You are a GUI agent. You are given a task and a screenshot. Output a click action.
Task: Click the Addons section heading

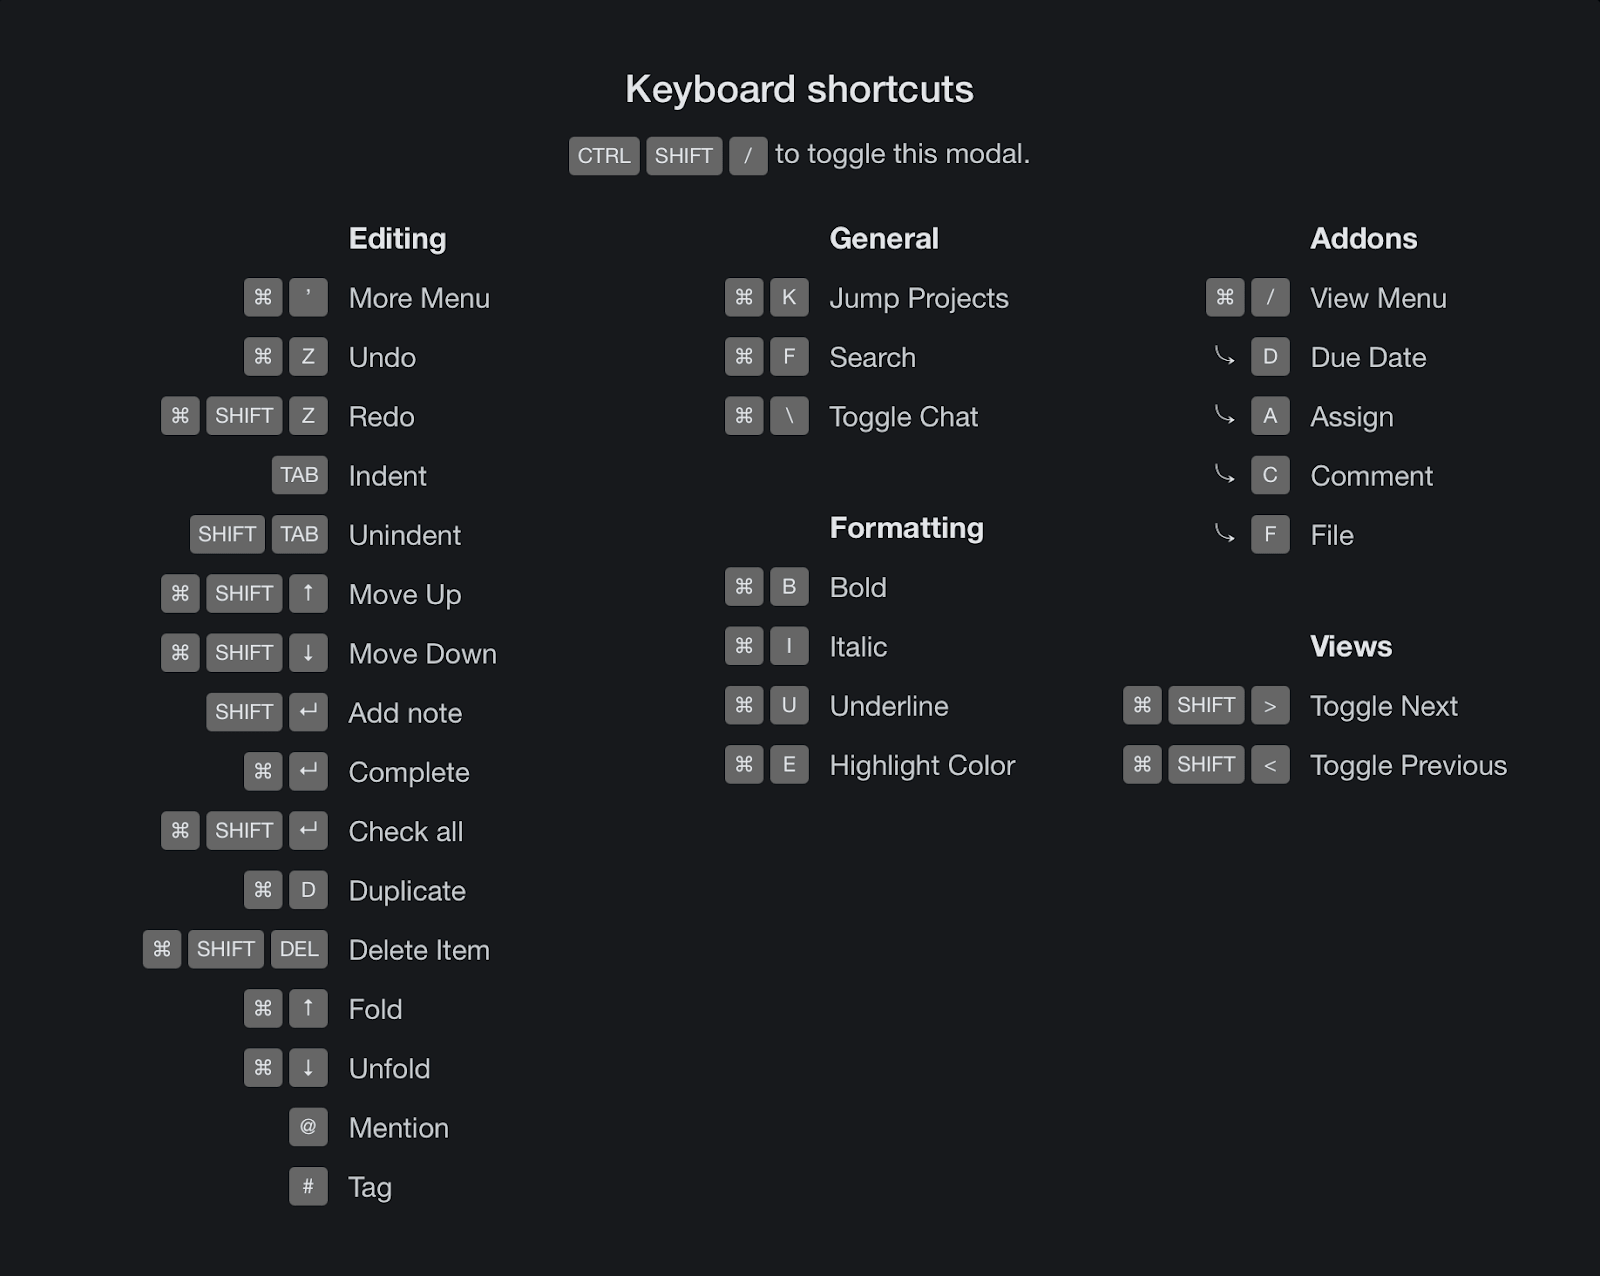click(x=1363, y=238)
